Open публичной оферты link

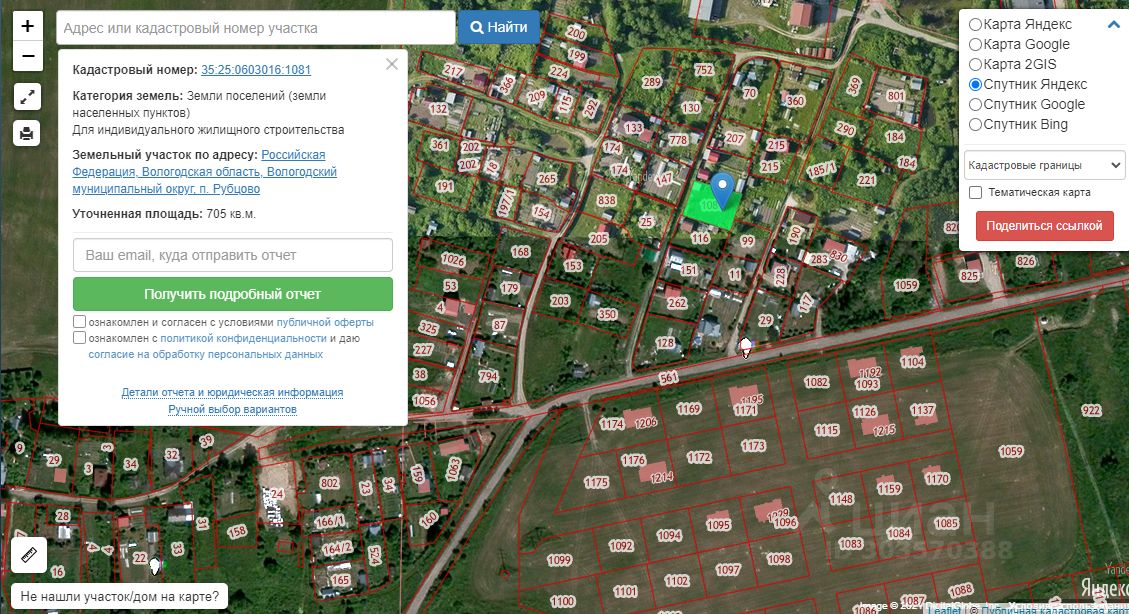point(325,322)
